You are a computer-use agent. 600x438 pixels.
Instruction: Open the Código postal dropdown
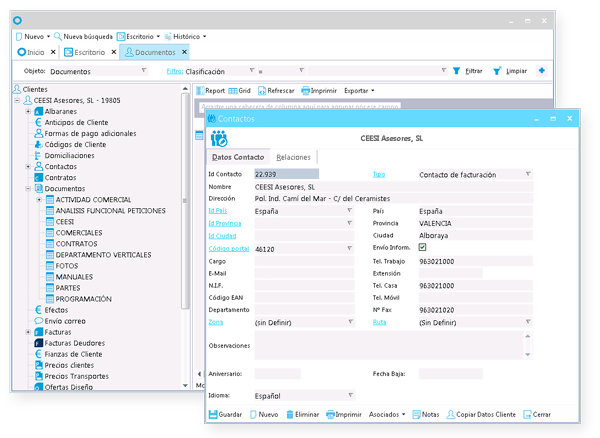[349, 248]
